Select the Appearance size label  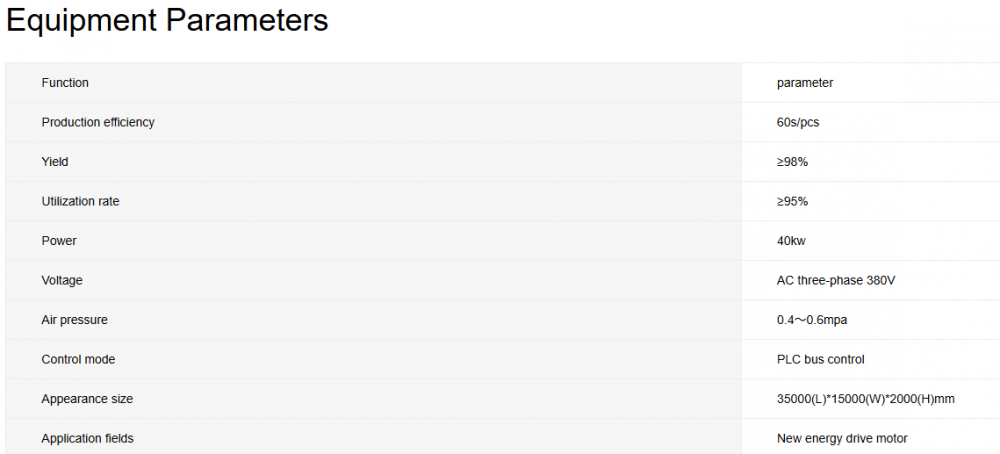87,399
